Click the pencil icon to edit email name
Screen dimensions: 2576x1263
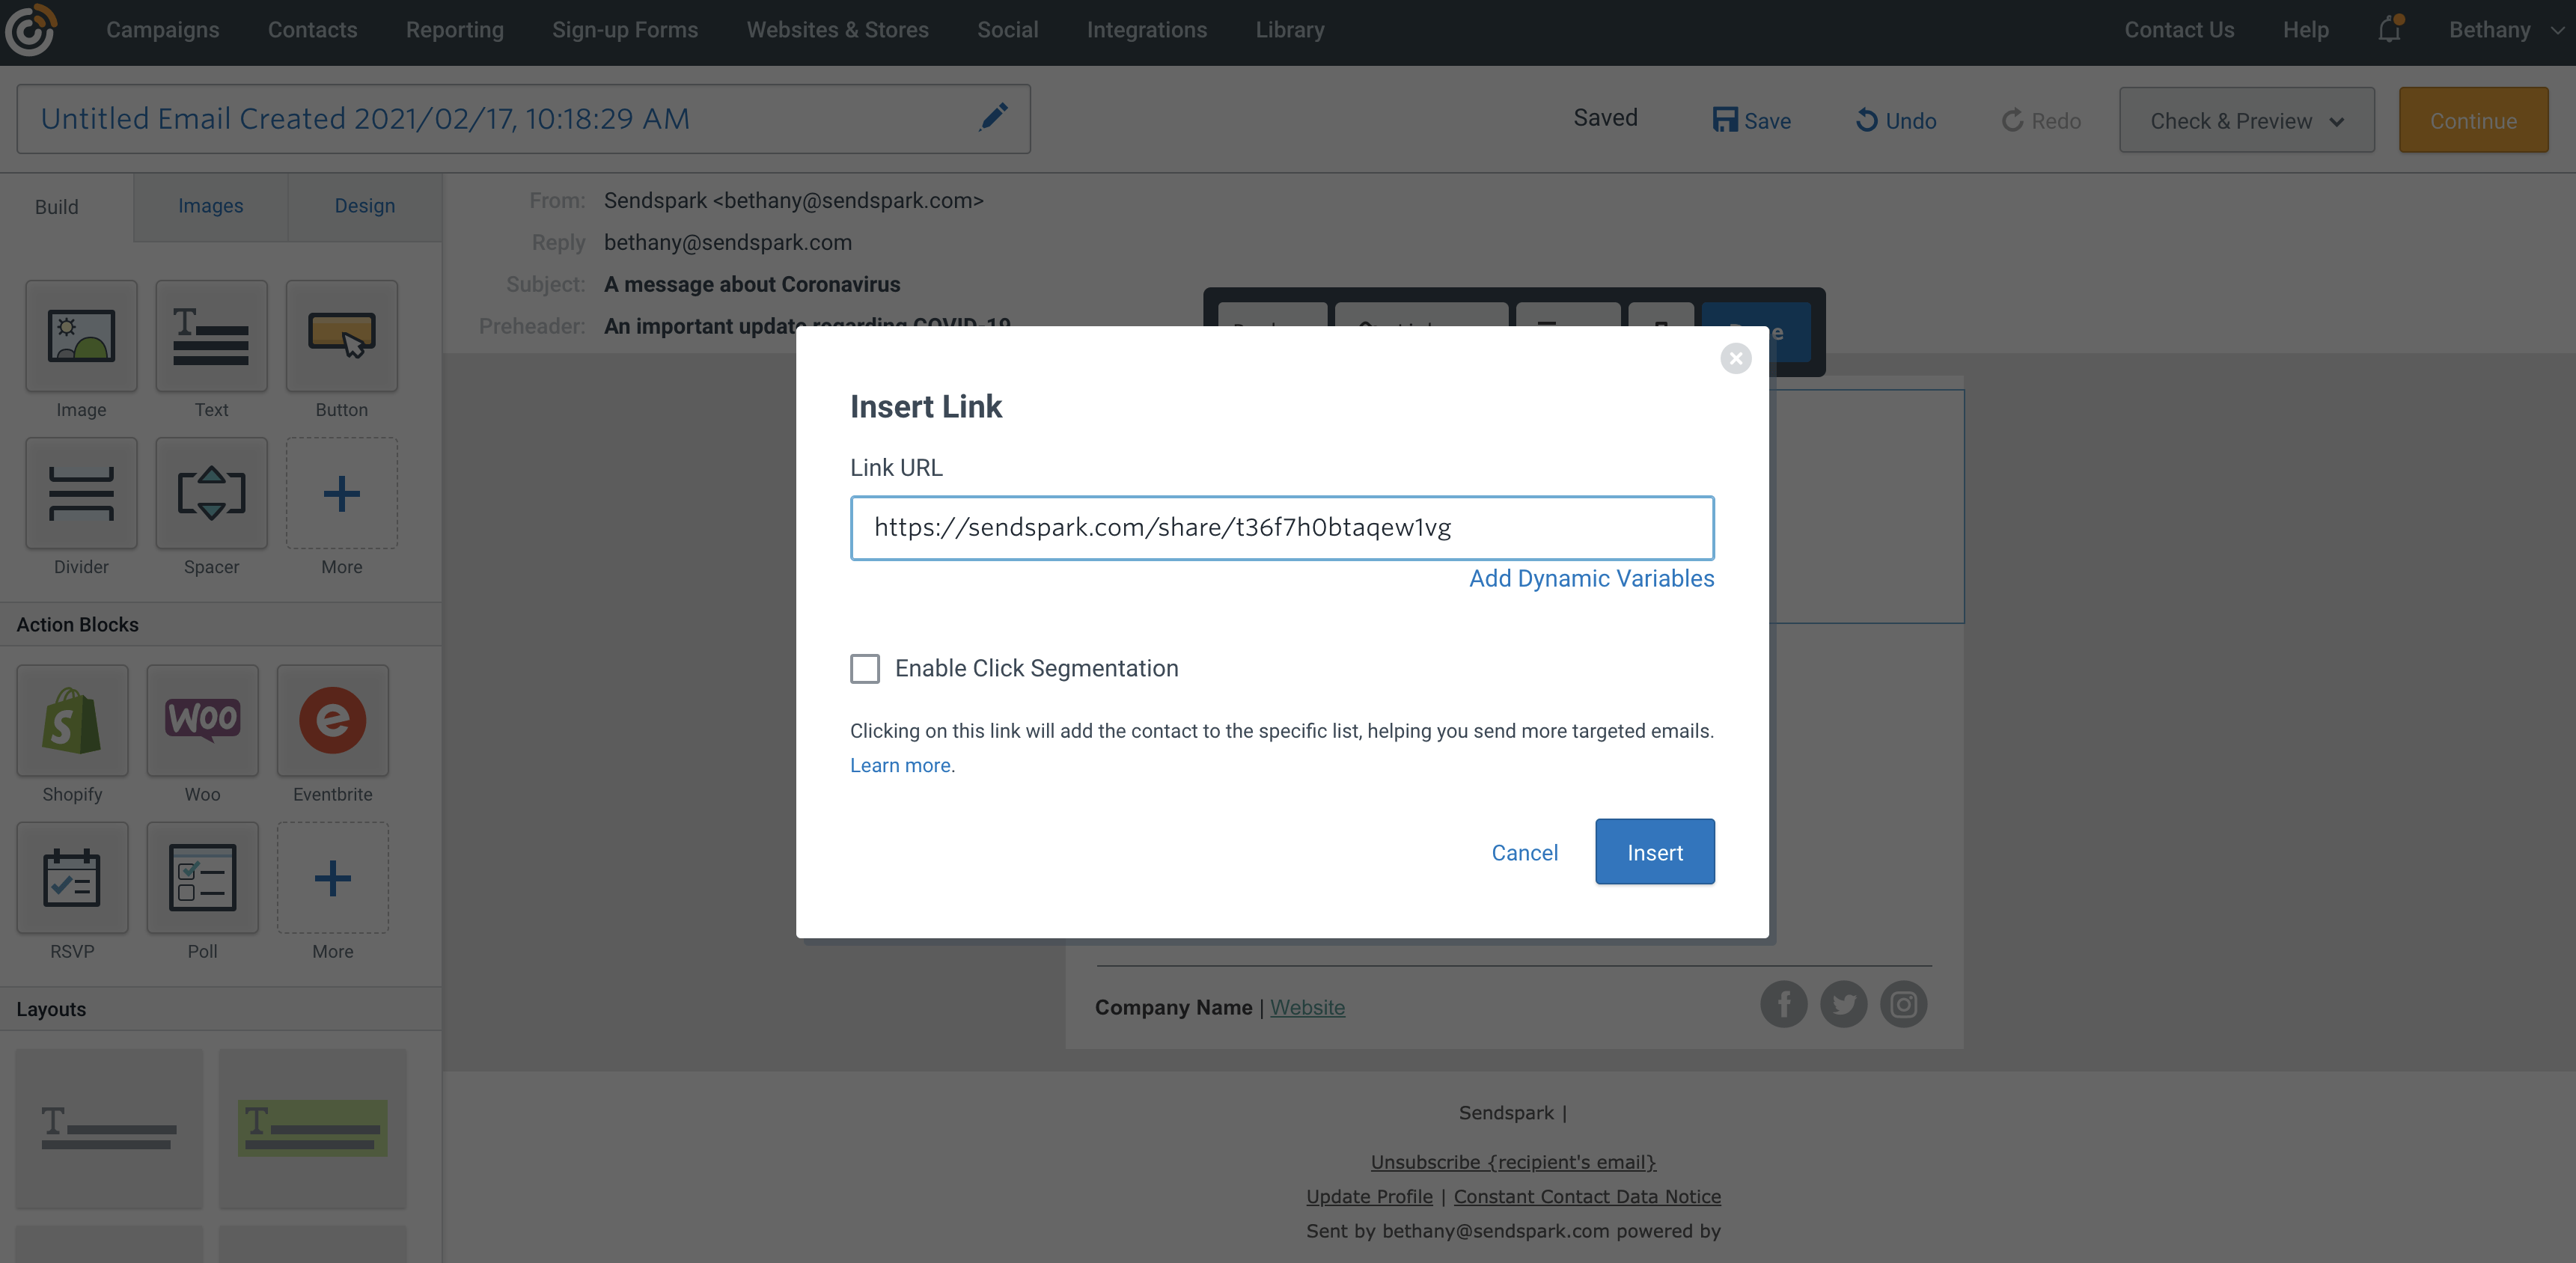coord(993,117)
